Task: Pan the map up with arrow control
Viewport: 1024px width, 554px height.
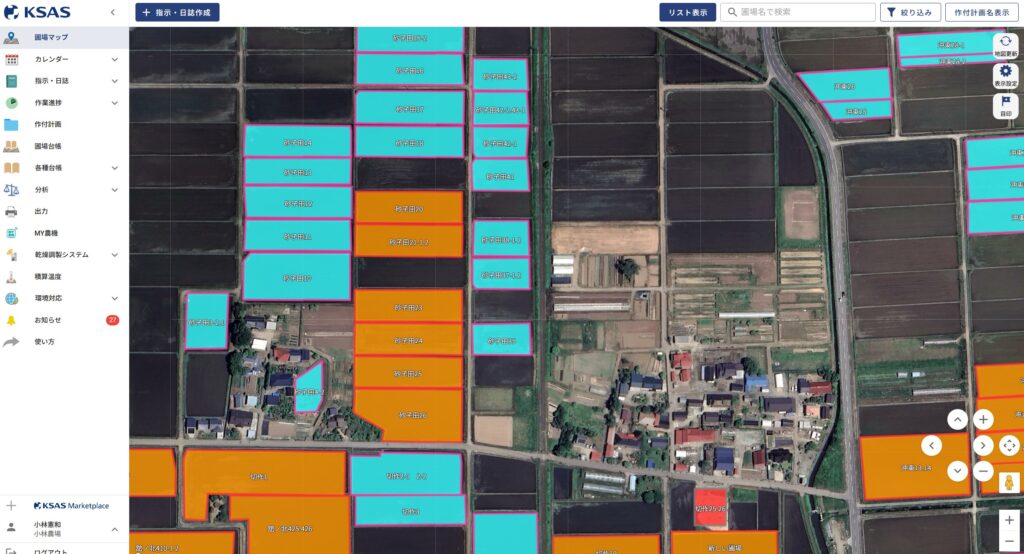Action: click(957, 420)
